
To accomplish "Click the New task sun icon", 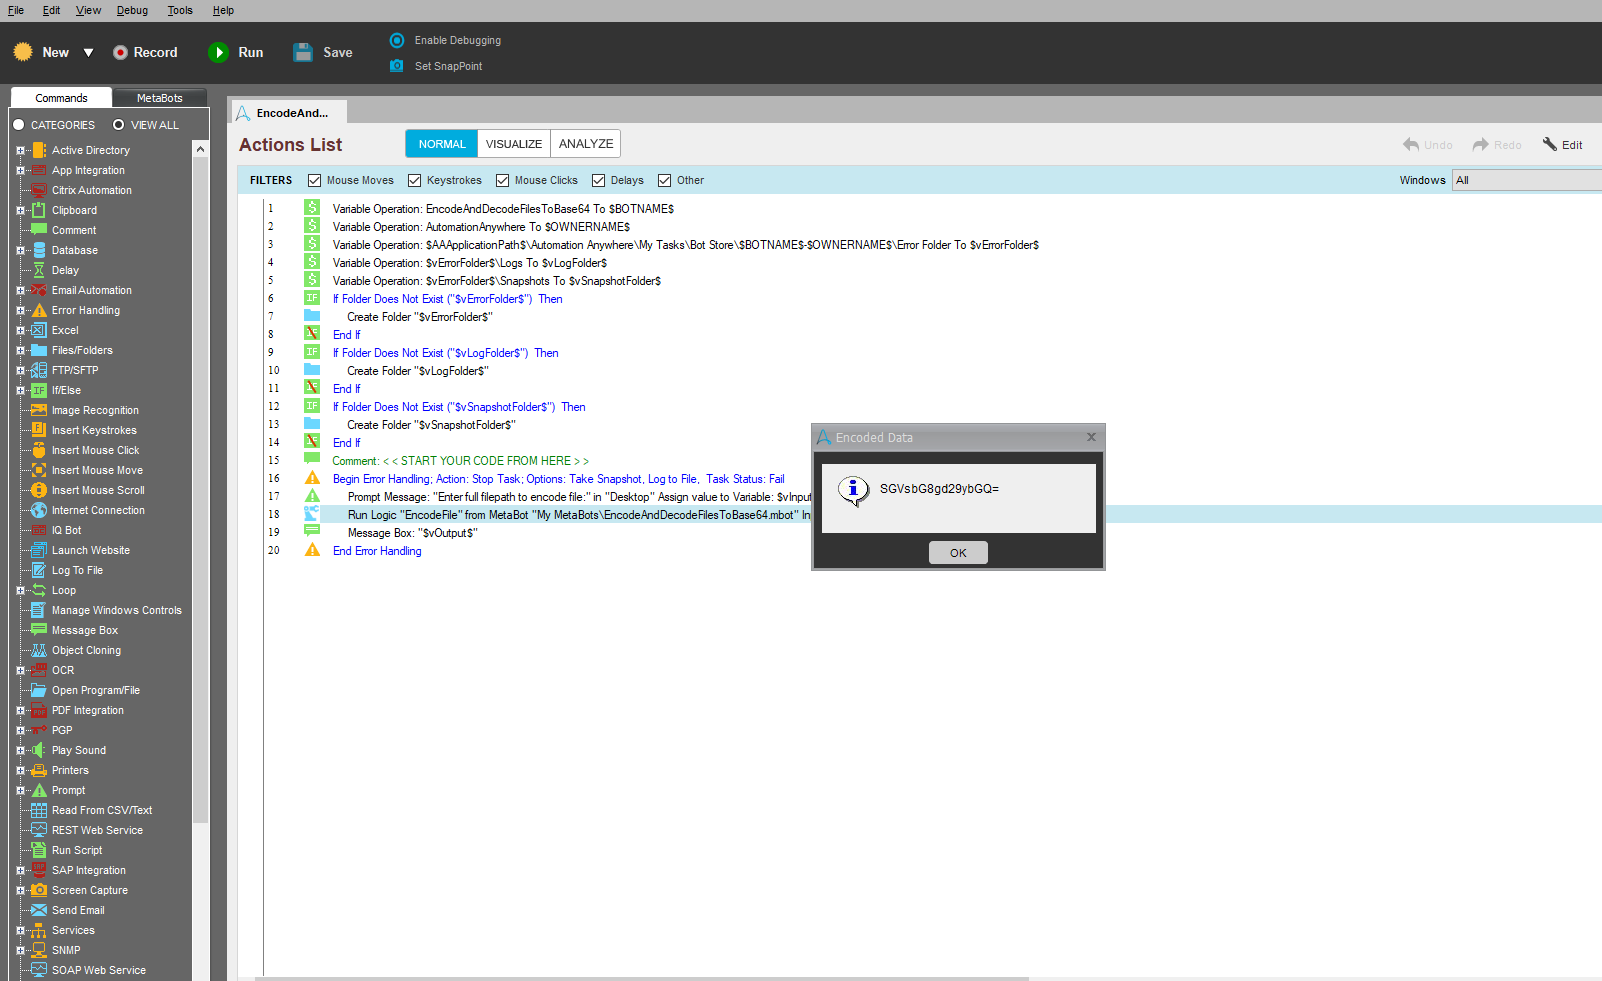I will click(x=23, y=52).
